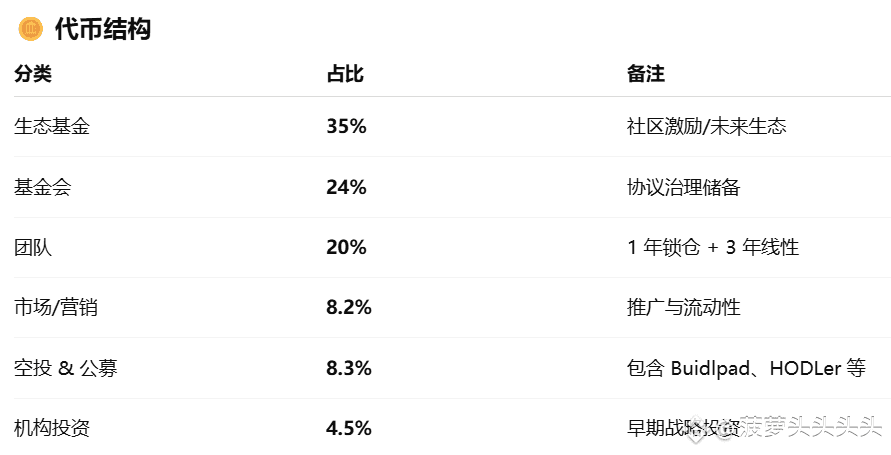Select the 团队 row label
This screenshot has height=455, width=891.
[x=33, y=247]
